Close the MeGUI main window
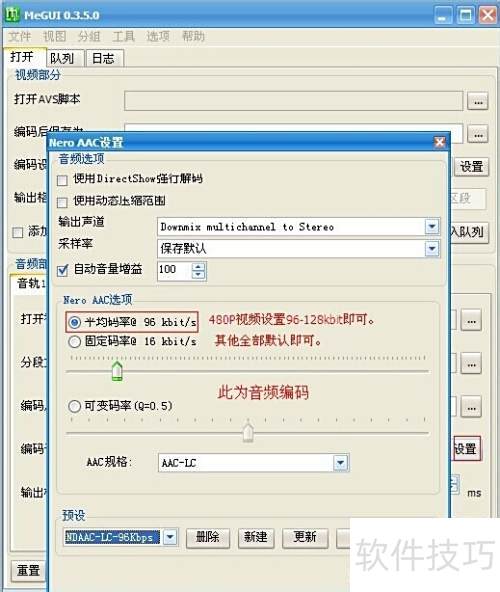500x592 pixels. click(x=488, y=15)
